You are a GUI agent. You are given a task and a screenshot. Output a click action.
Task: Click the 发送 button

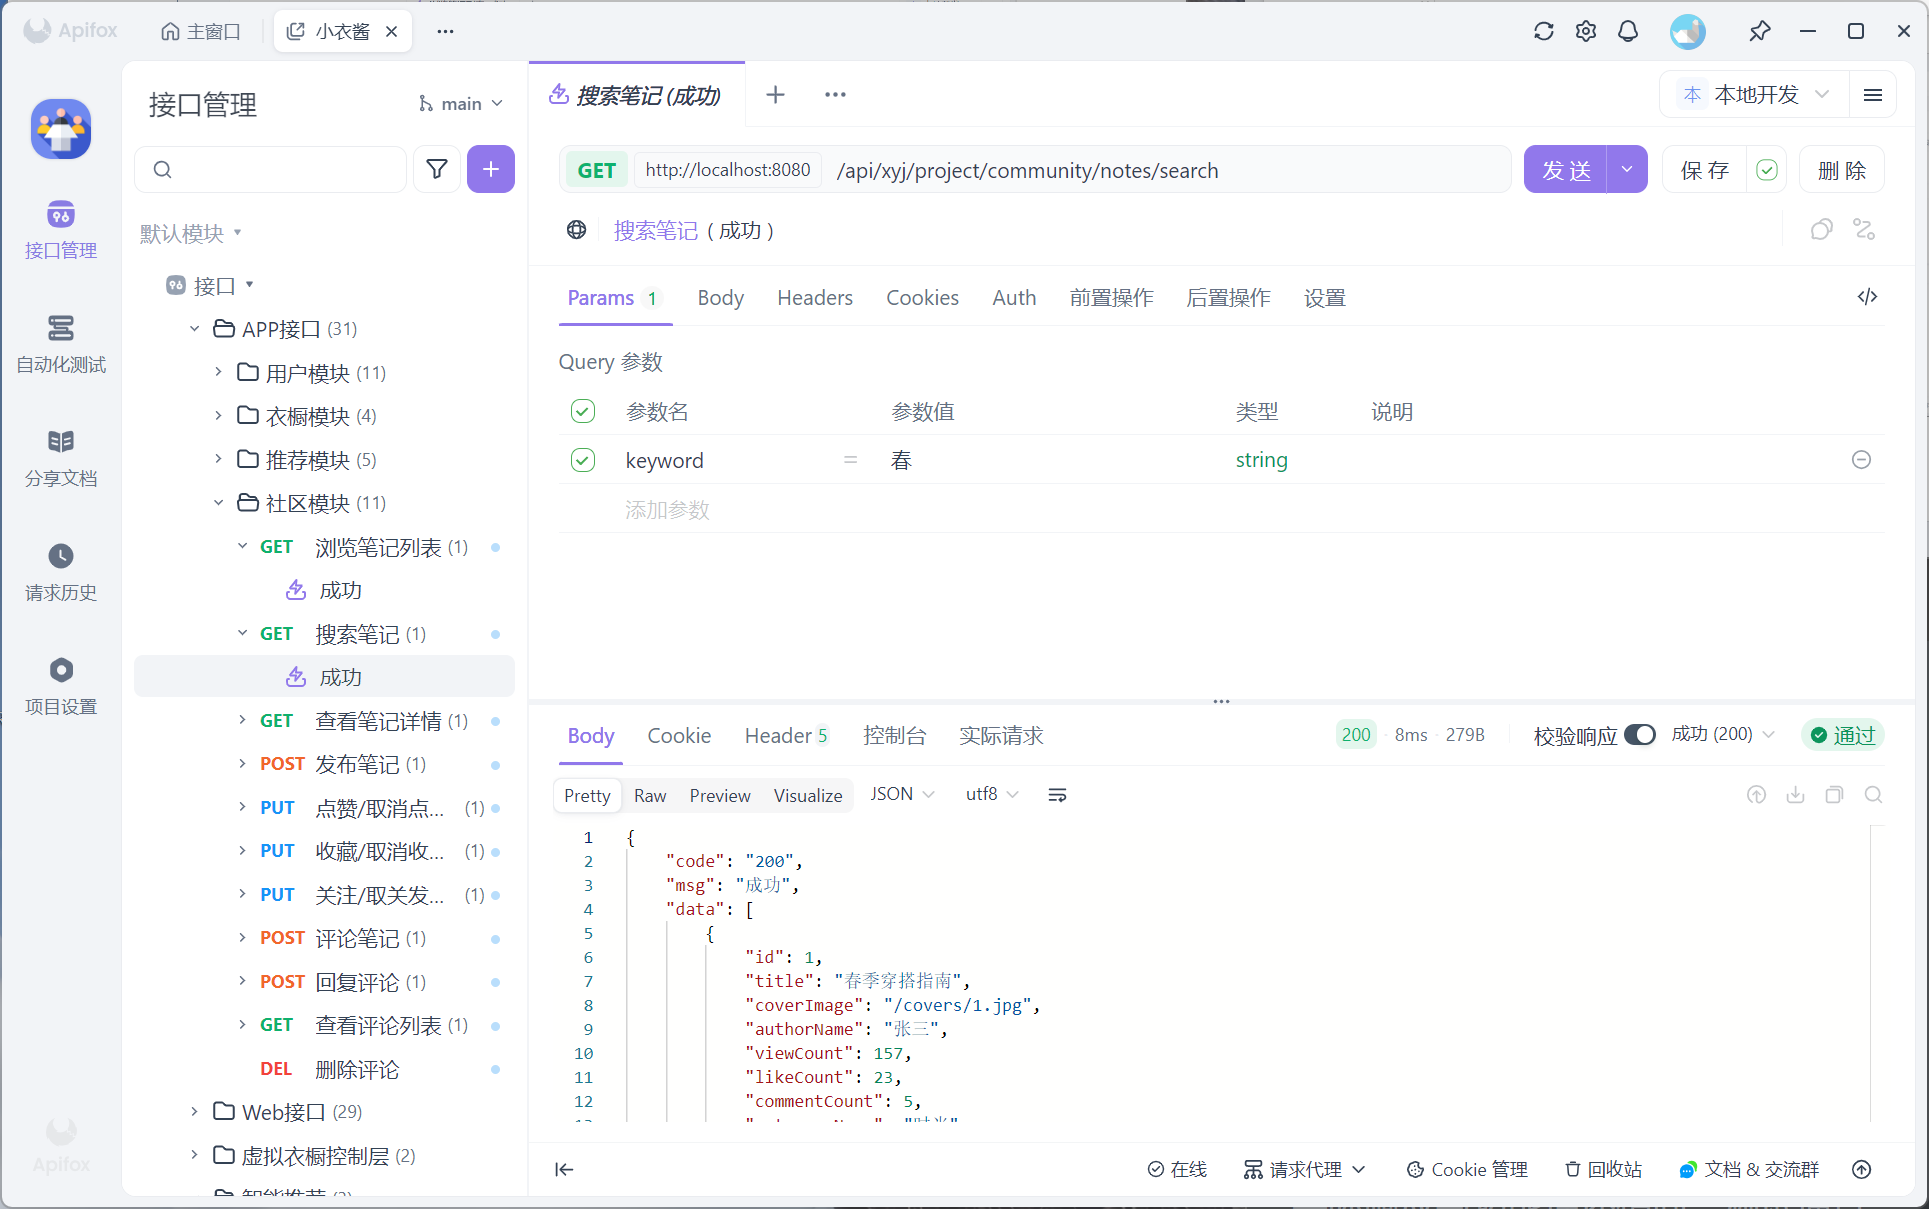[x=1565, y=170]
